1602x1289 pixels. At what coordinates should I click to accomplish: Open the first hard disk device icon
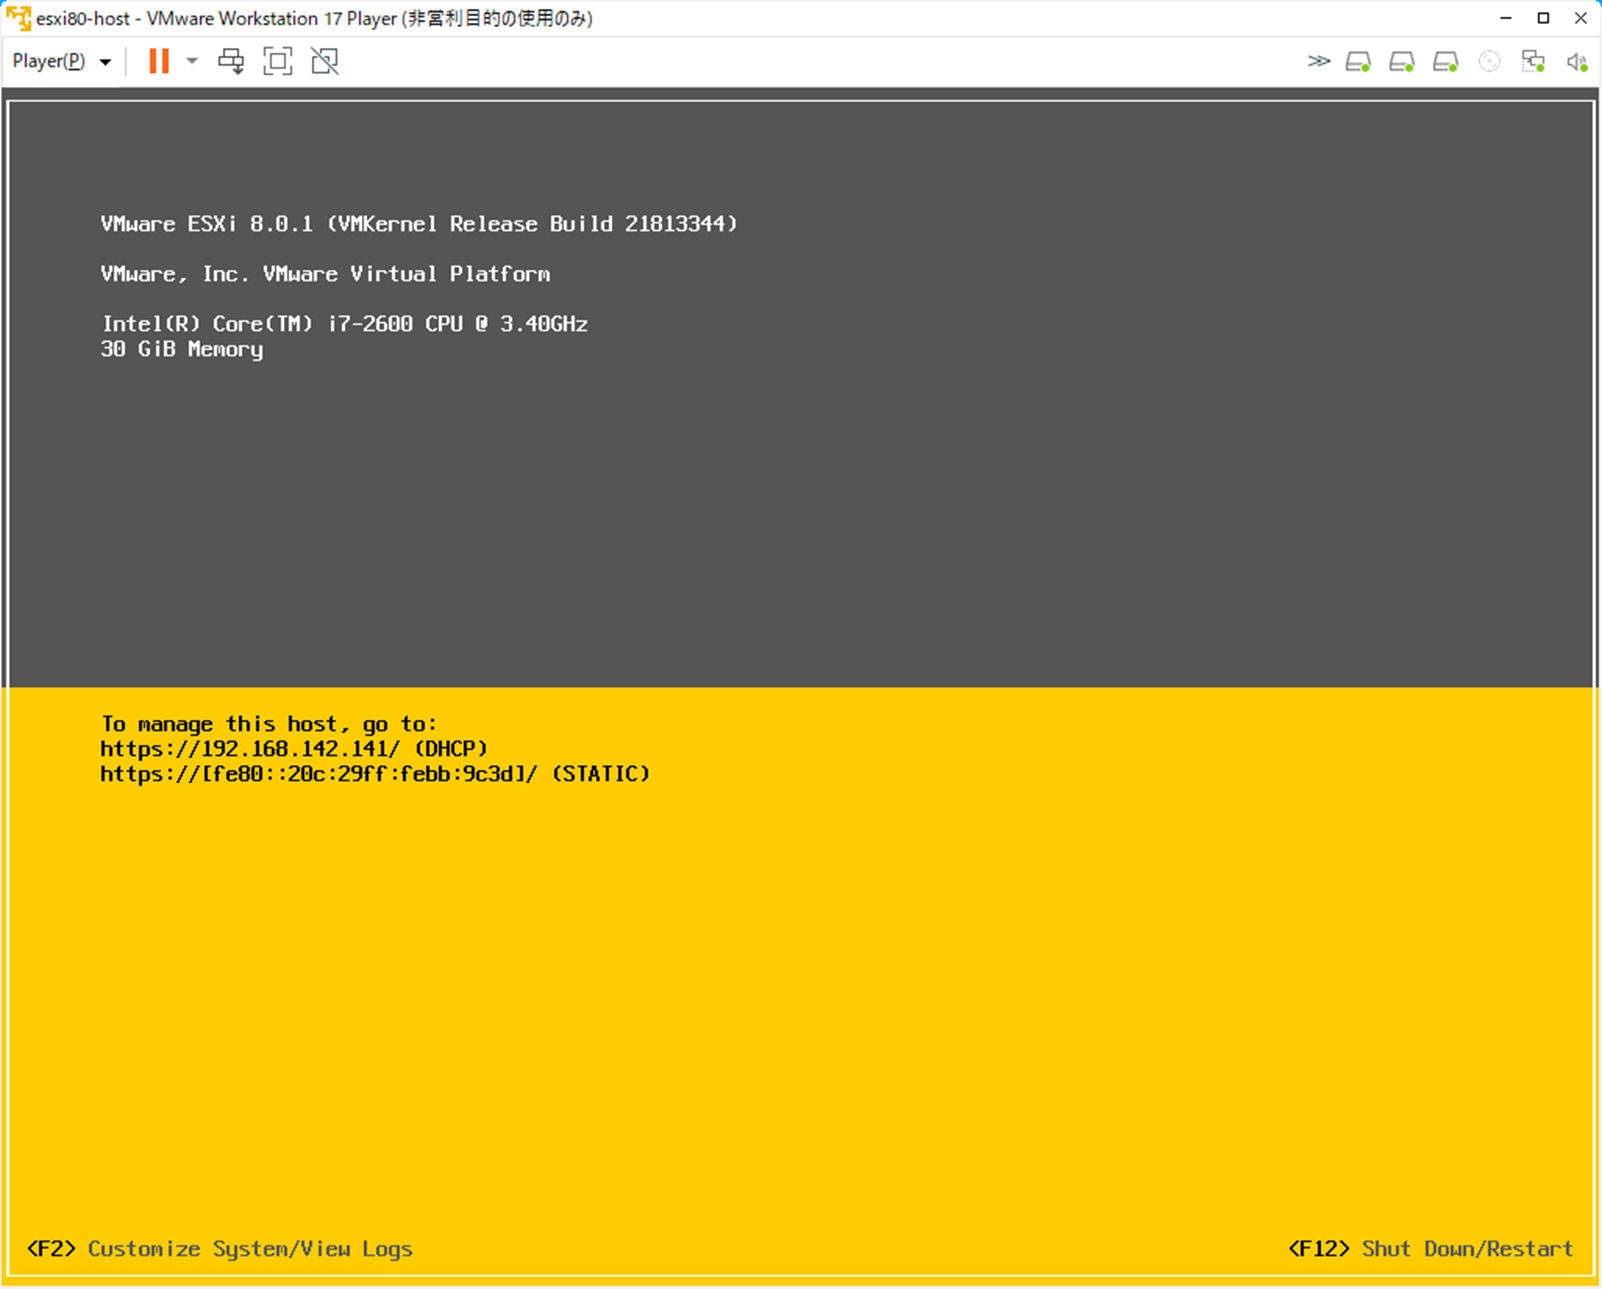1357,61
